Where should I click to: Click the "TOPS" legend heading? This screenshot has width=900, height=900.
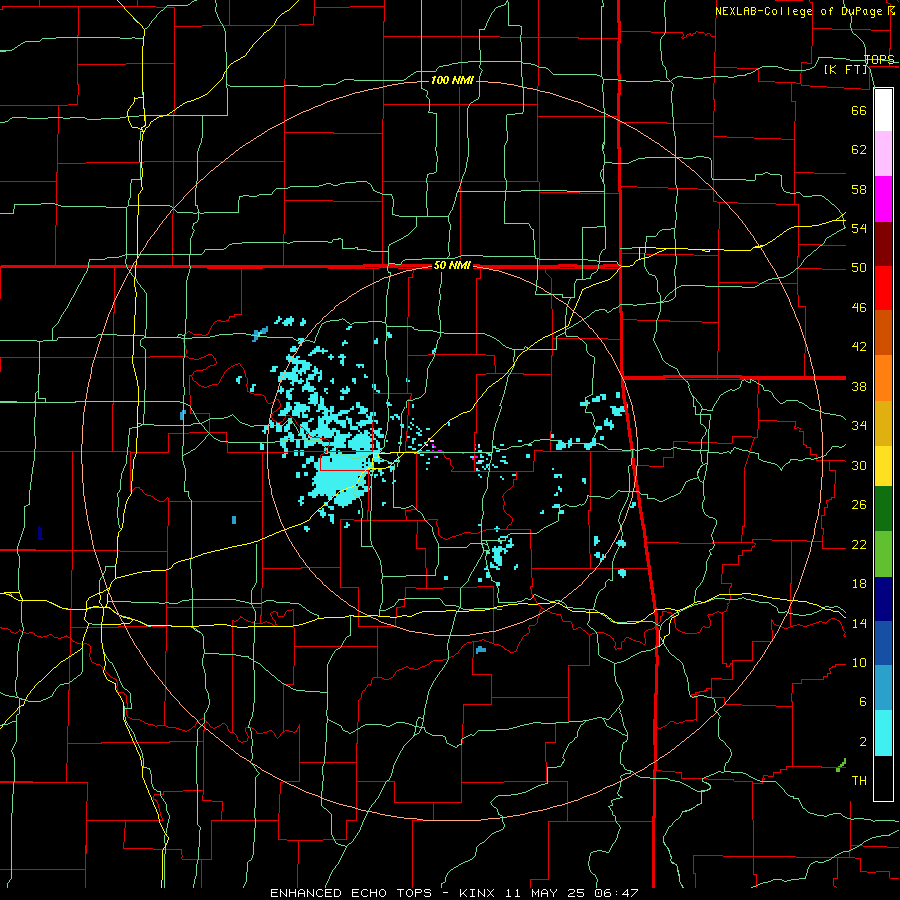879,60
